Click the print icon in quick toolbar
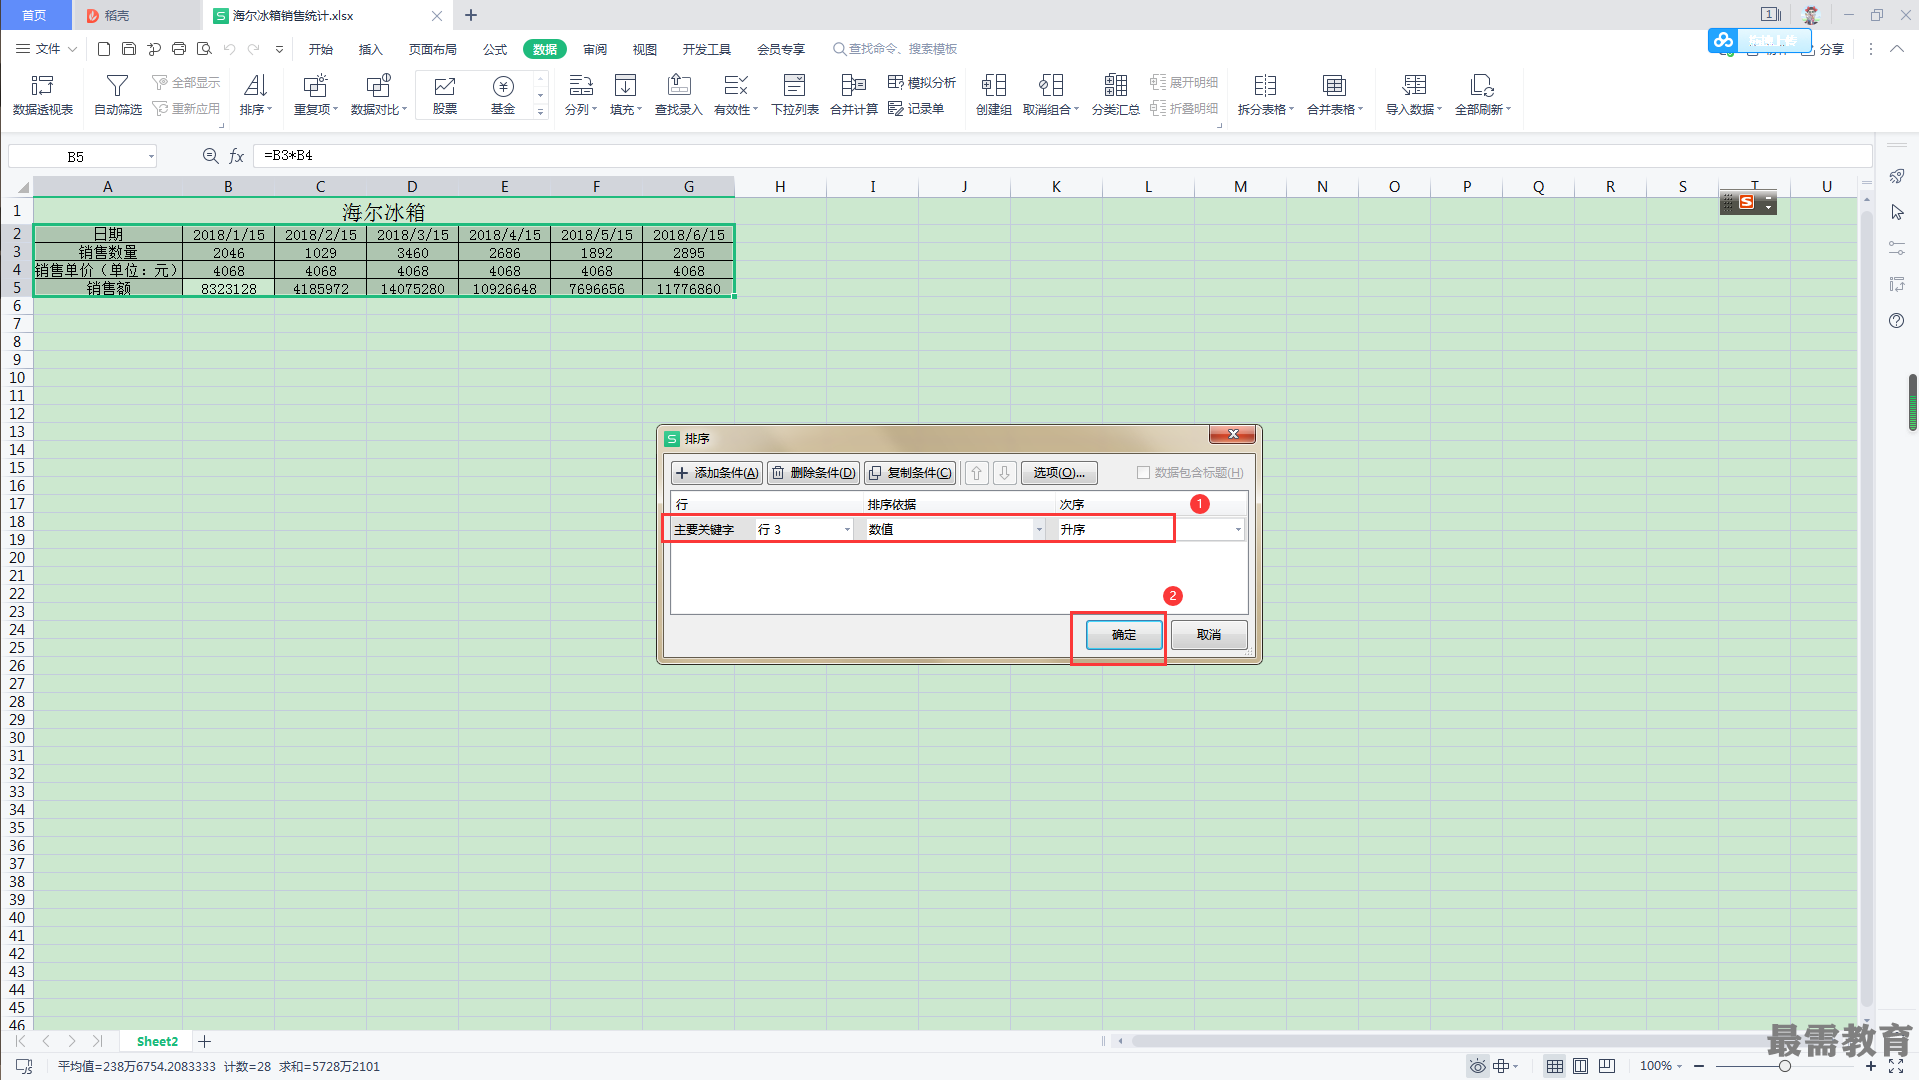This screenshot has width=1919, height=1080. click(x=179, y=48)
